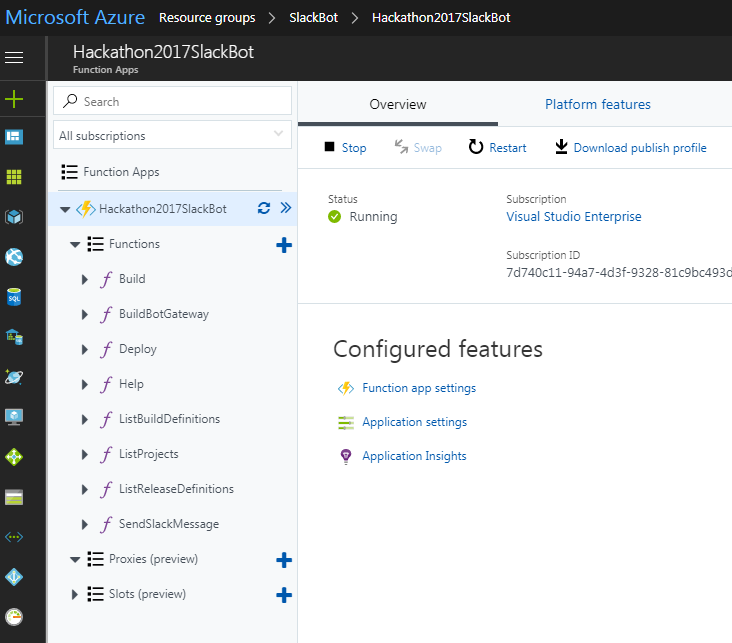Open the Azure Cosmos DB sidebar icon
Screen dimensions: 732x643
click(14, 377)
